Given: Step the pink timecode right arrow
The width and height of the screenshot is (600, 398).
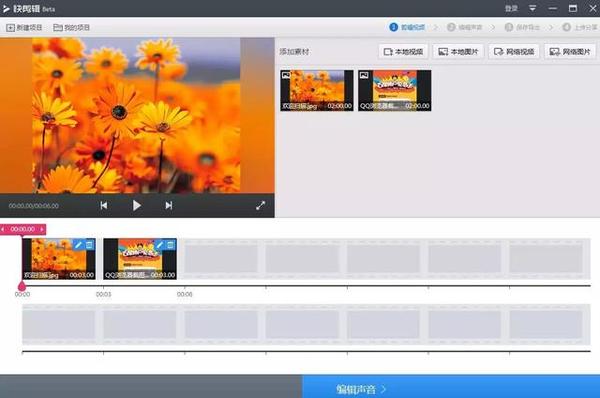Looking at the screenshot, I should pyautogui.click(x=42, y=229).
